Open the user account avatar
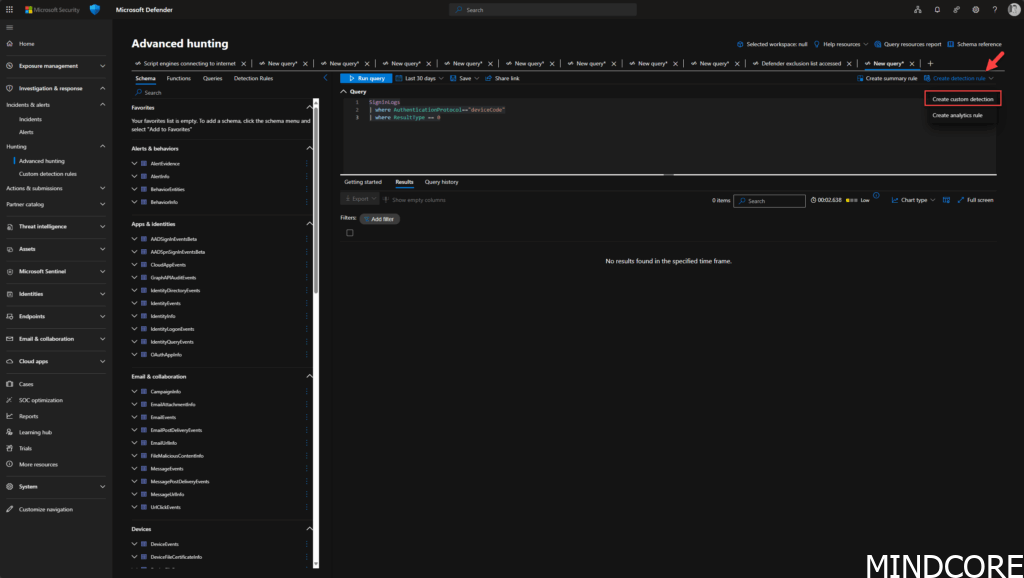Screen dimensions: 1024x578 [x=1014, y=10]
